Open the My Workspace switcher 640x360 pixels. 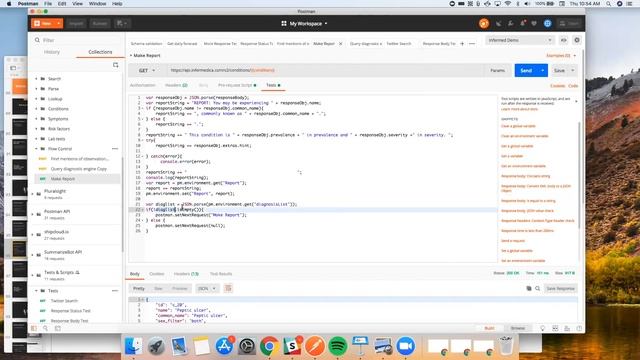pyautogui.click(x=304, y=24)
